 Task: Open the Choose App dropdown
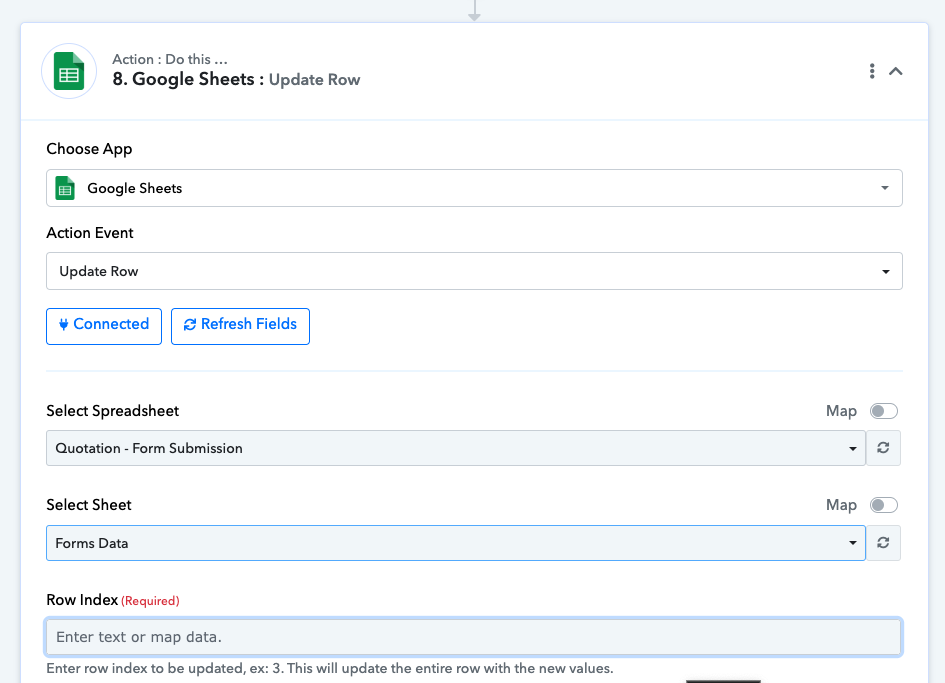474,188
